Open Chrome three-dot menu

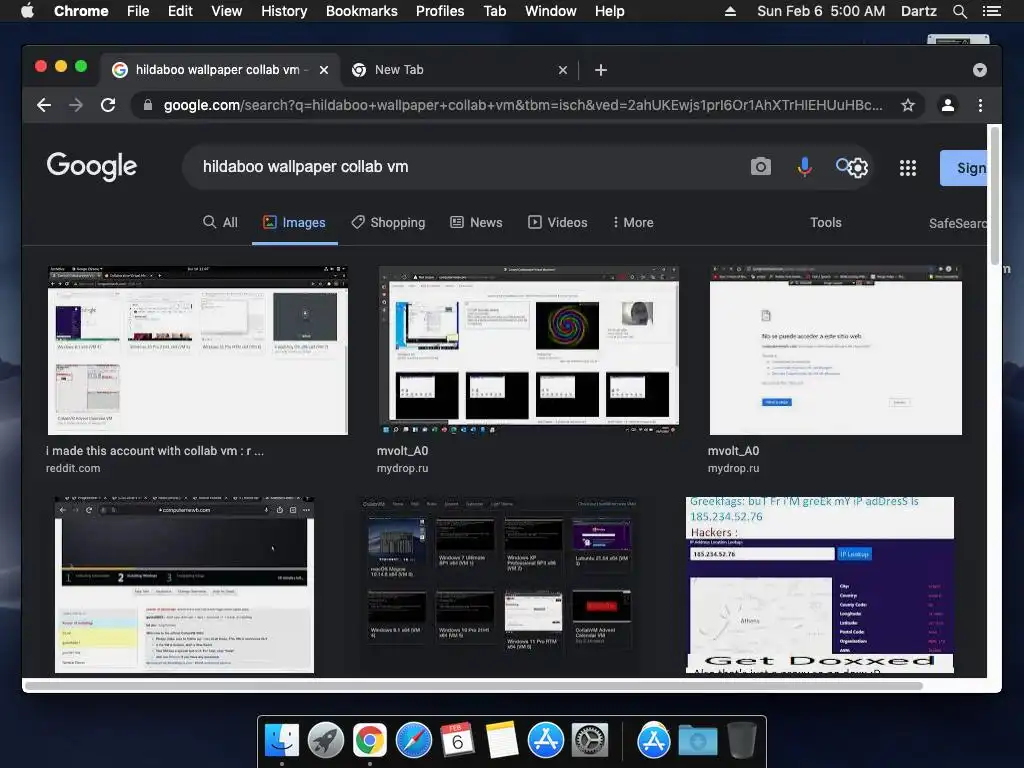(980, 105)
